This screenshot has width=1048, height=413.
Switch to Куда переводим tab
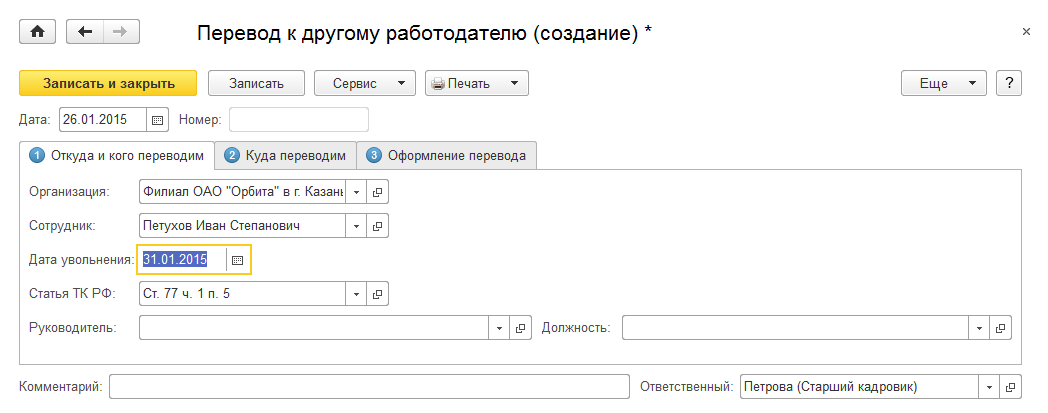(286, 155)
